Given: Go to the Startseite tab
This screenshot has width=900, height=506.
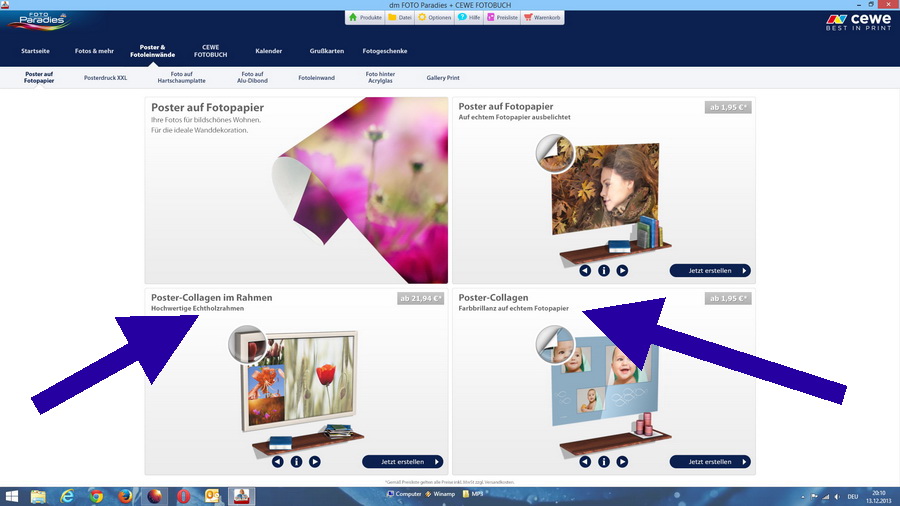Looking at the screenshot, I should point(35,51).
